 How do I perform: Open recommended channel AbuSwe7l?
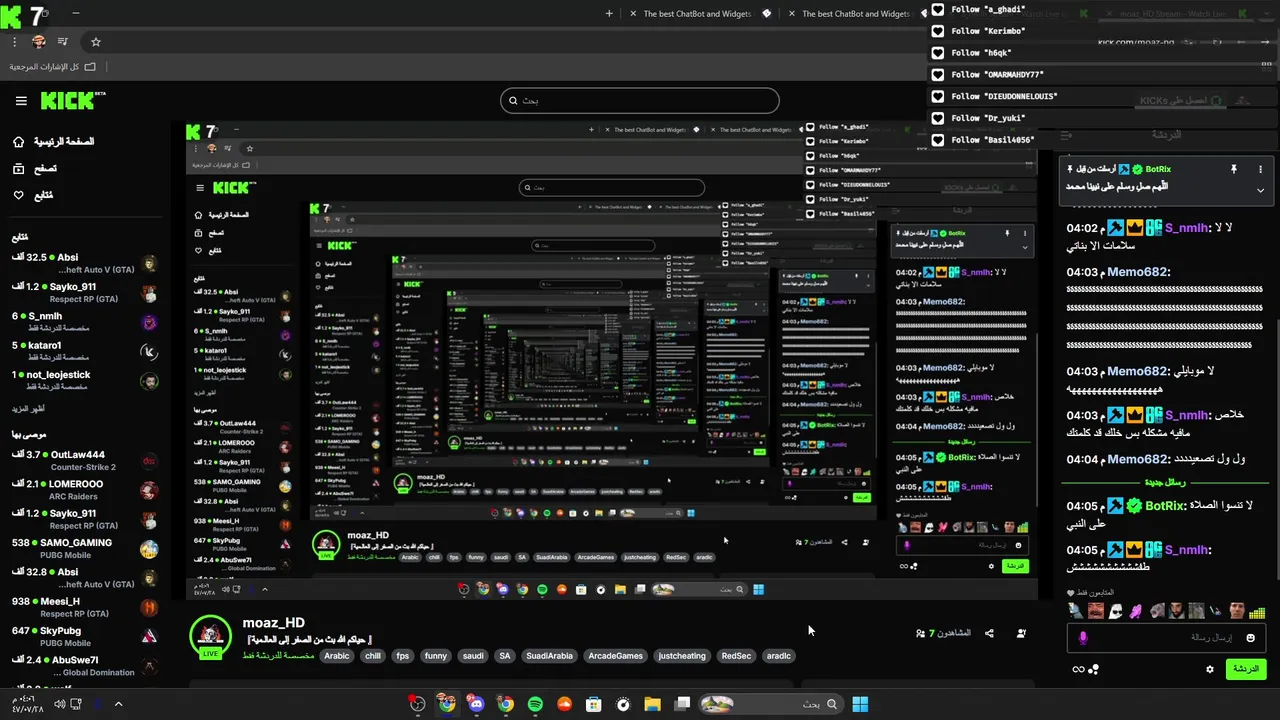(85, 666)
